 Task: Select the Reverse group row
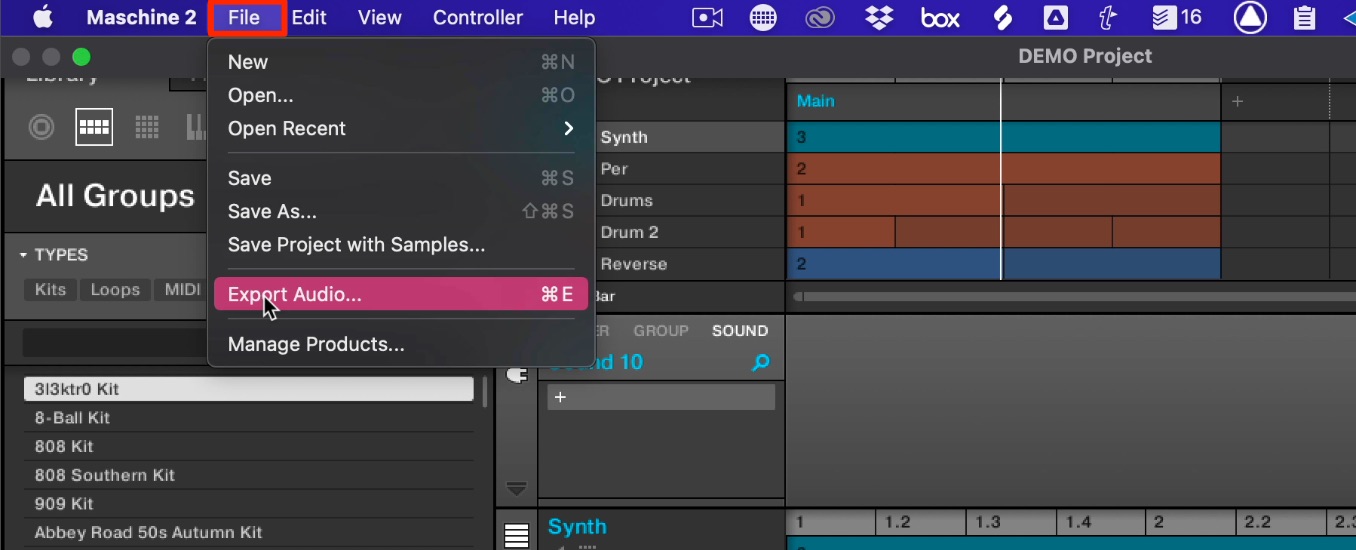(690, 264)
